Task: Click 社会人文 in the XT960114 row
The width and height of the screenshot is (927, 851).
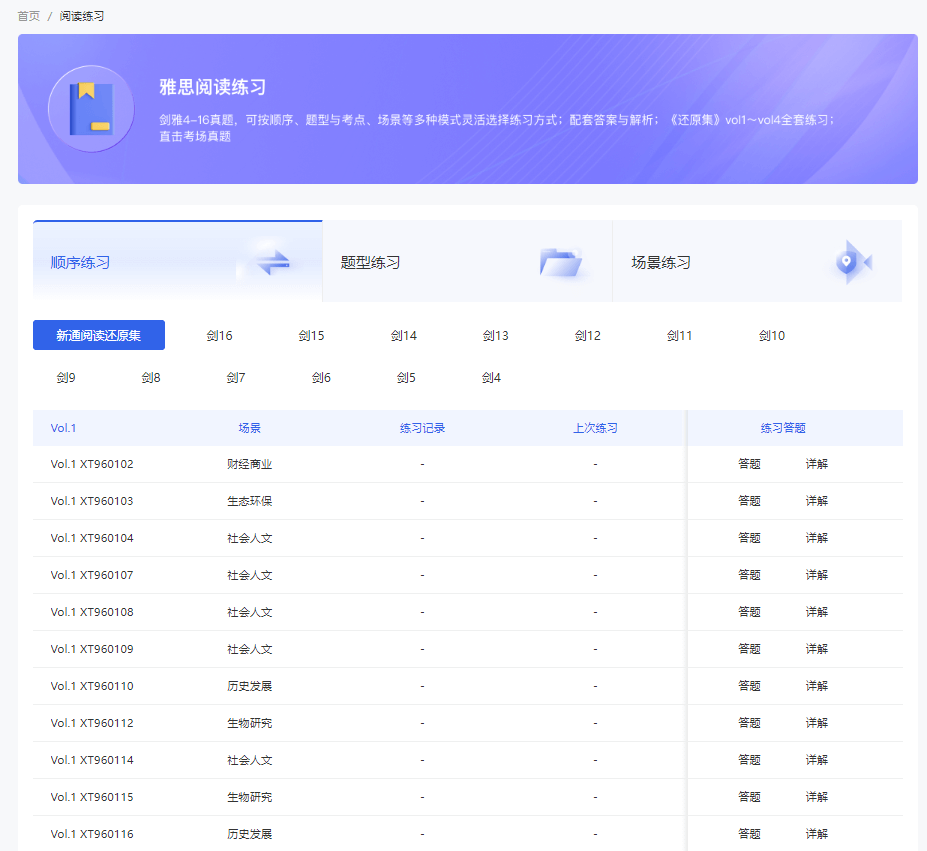Action: point(249,760)
